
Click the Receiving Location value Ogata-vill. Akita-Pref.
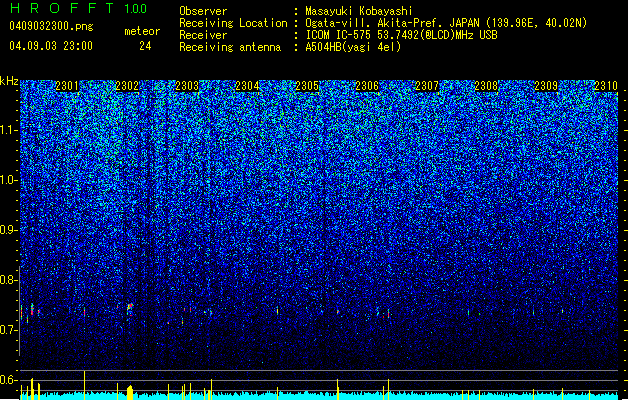click(x=374, y=23)
